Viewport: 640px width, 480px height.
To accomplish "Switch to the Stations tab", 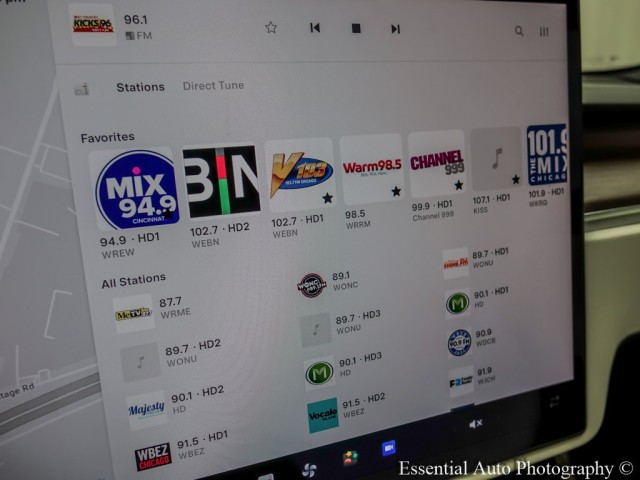I will coord(140,87).
